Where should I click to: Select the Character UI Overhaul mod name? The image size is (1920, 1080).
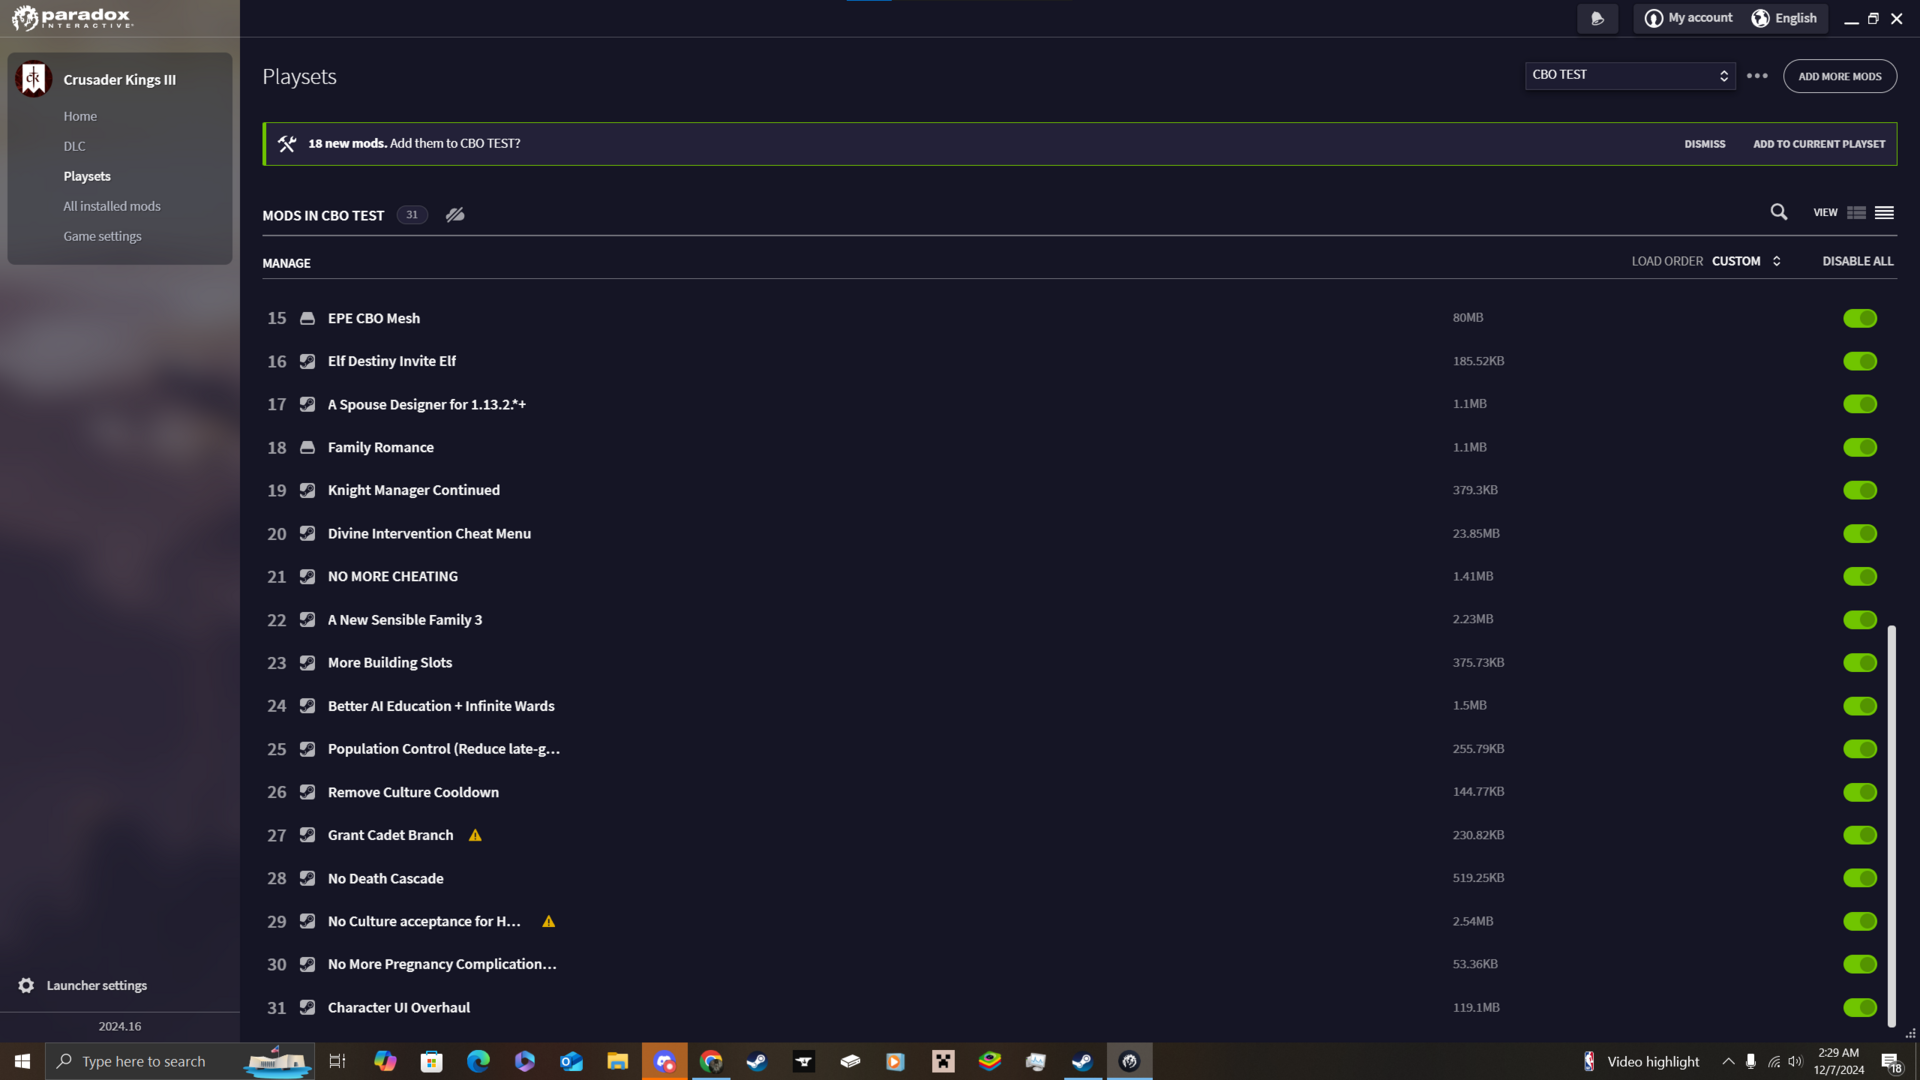399,1007
